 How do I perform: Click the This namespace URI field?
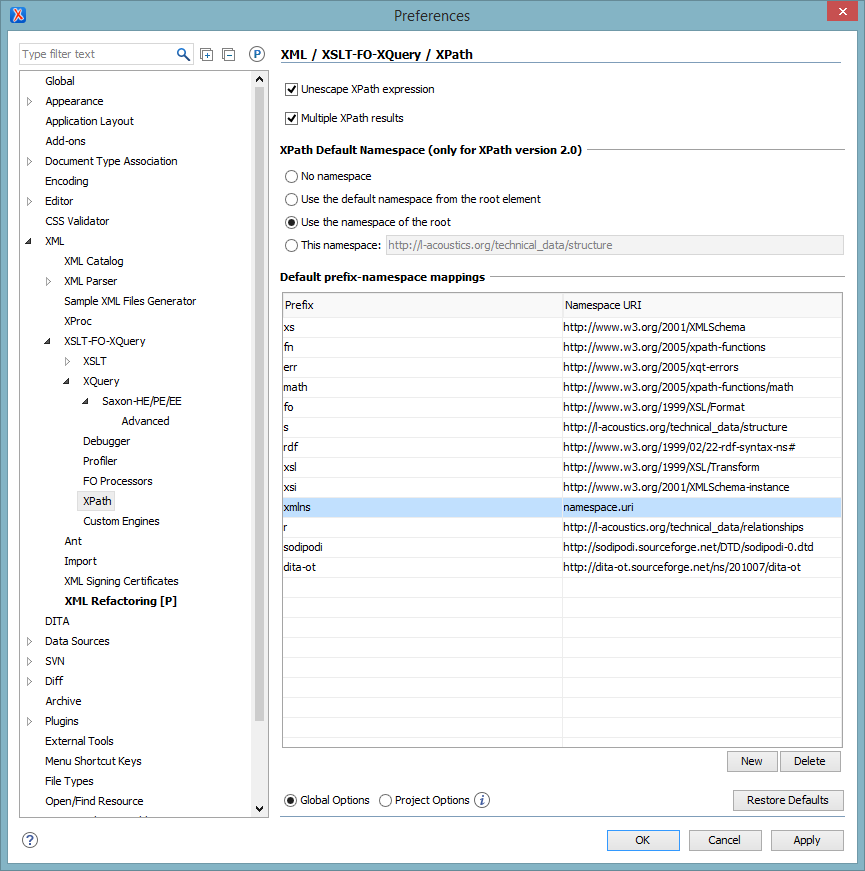(x=614, y=245)
